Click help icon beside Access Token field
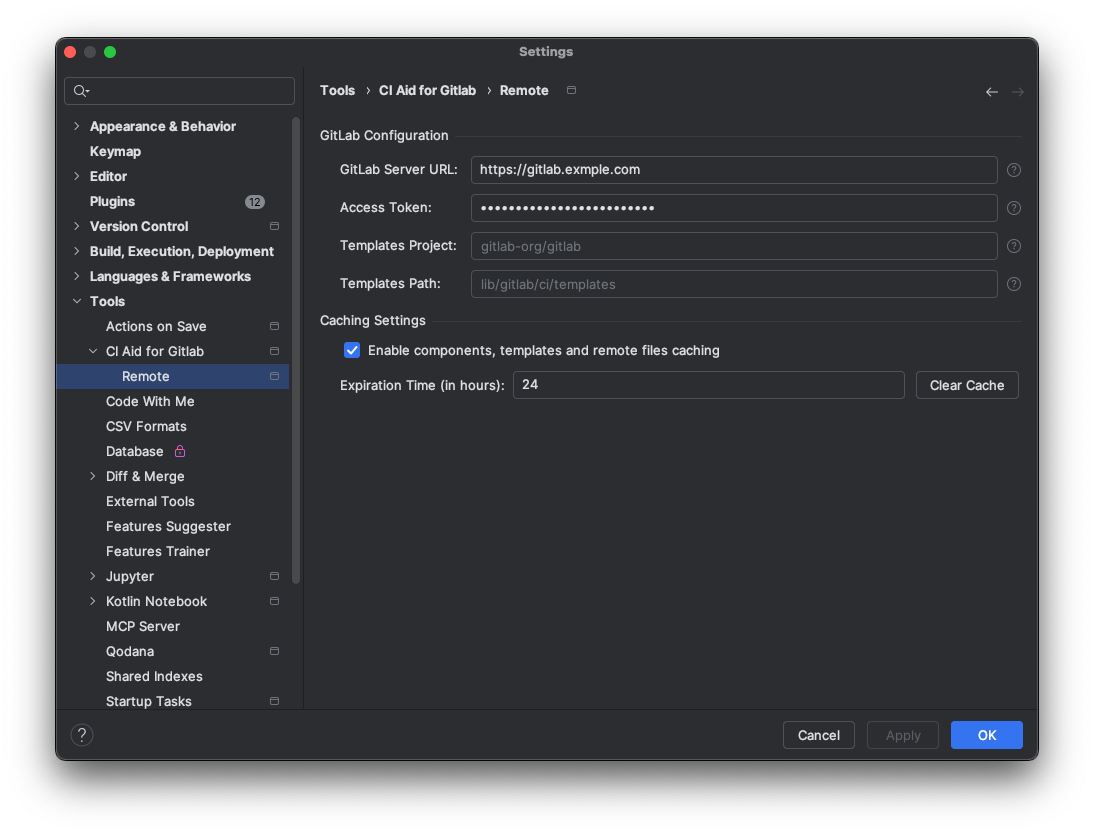The width and height of the screenshot is (1094, 834). [1014, 208]
